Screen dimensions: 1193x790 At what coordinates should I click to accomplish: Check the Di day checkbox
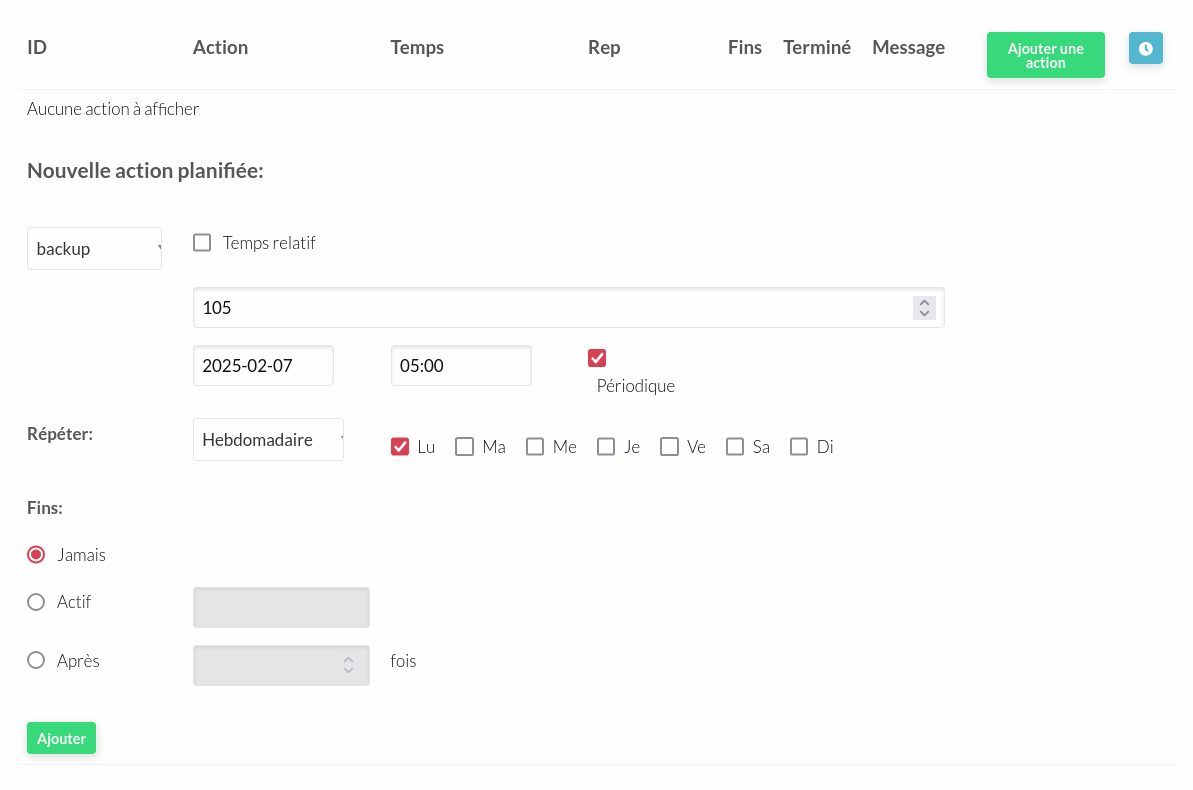[798, 446]
